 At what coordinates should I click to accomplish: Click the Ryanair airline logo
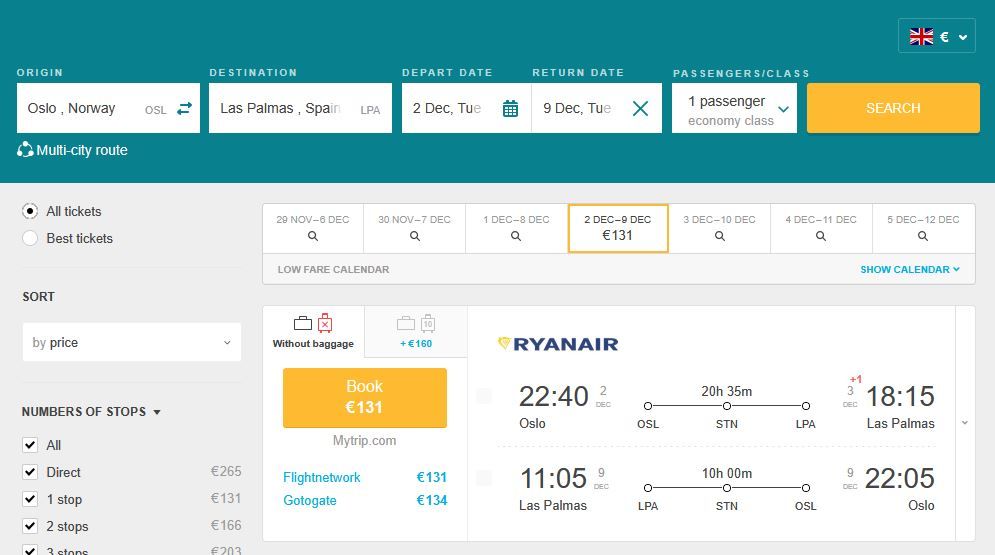(x=558, y=344)
